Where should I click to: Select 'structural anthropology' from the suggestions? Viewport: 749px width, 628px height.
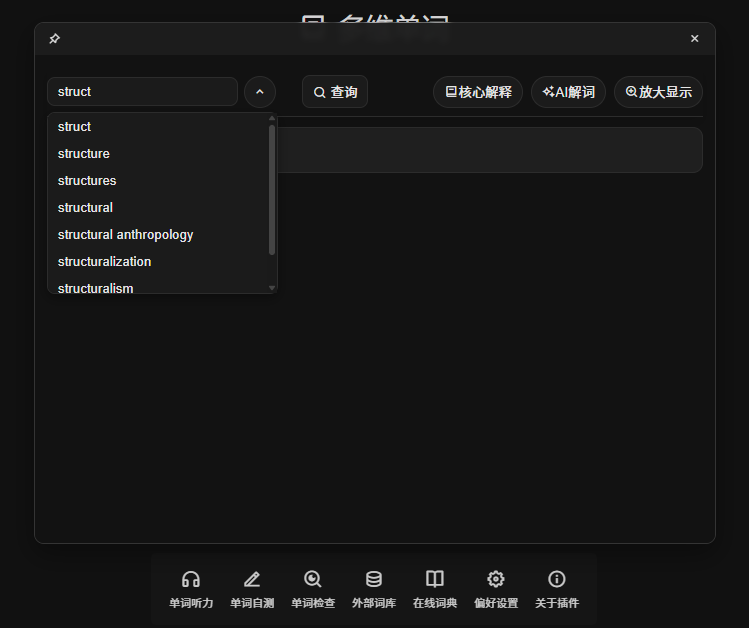pos(125,235)
